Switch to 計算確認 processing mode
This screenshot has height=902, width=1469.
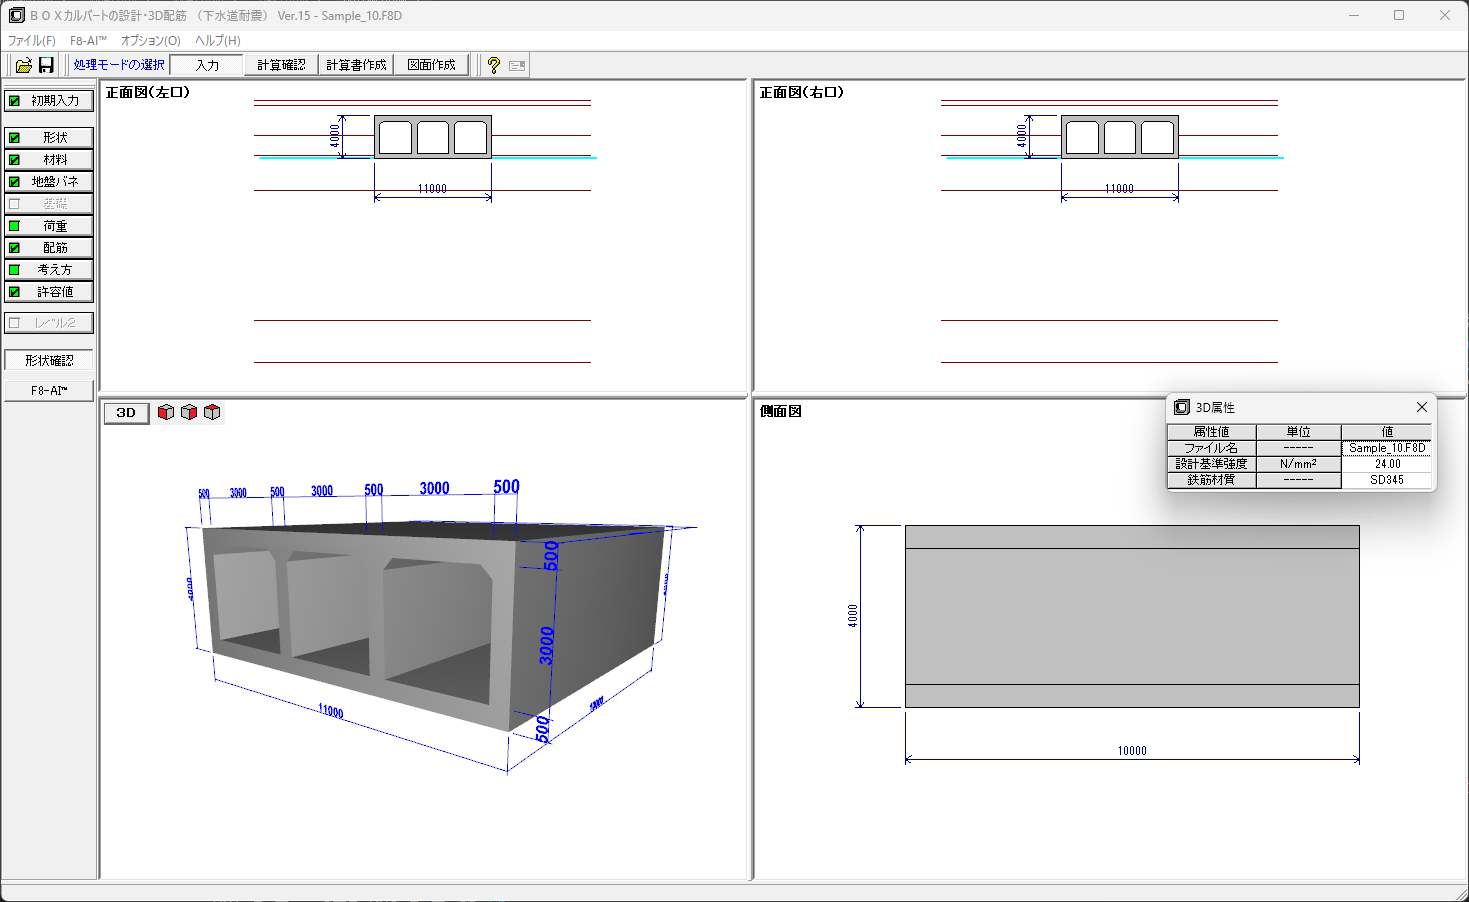coord(281,65)
